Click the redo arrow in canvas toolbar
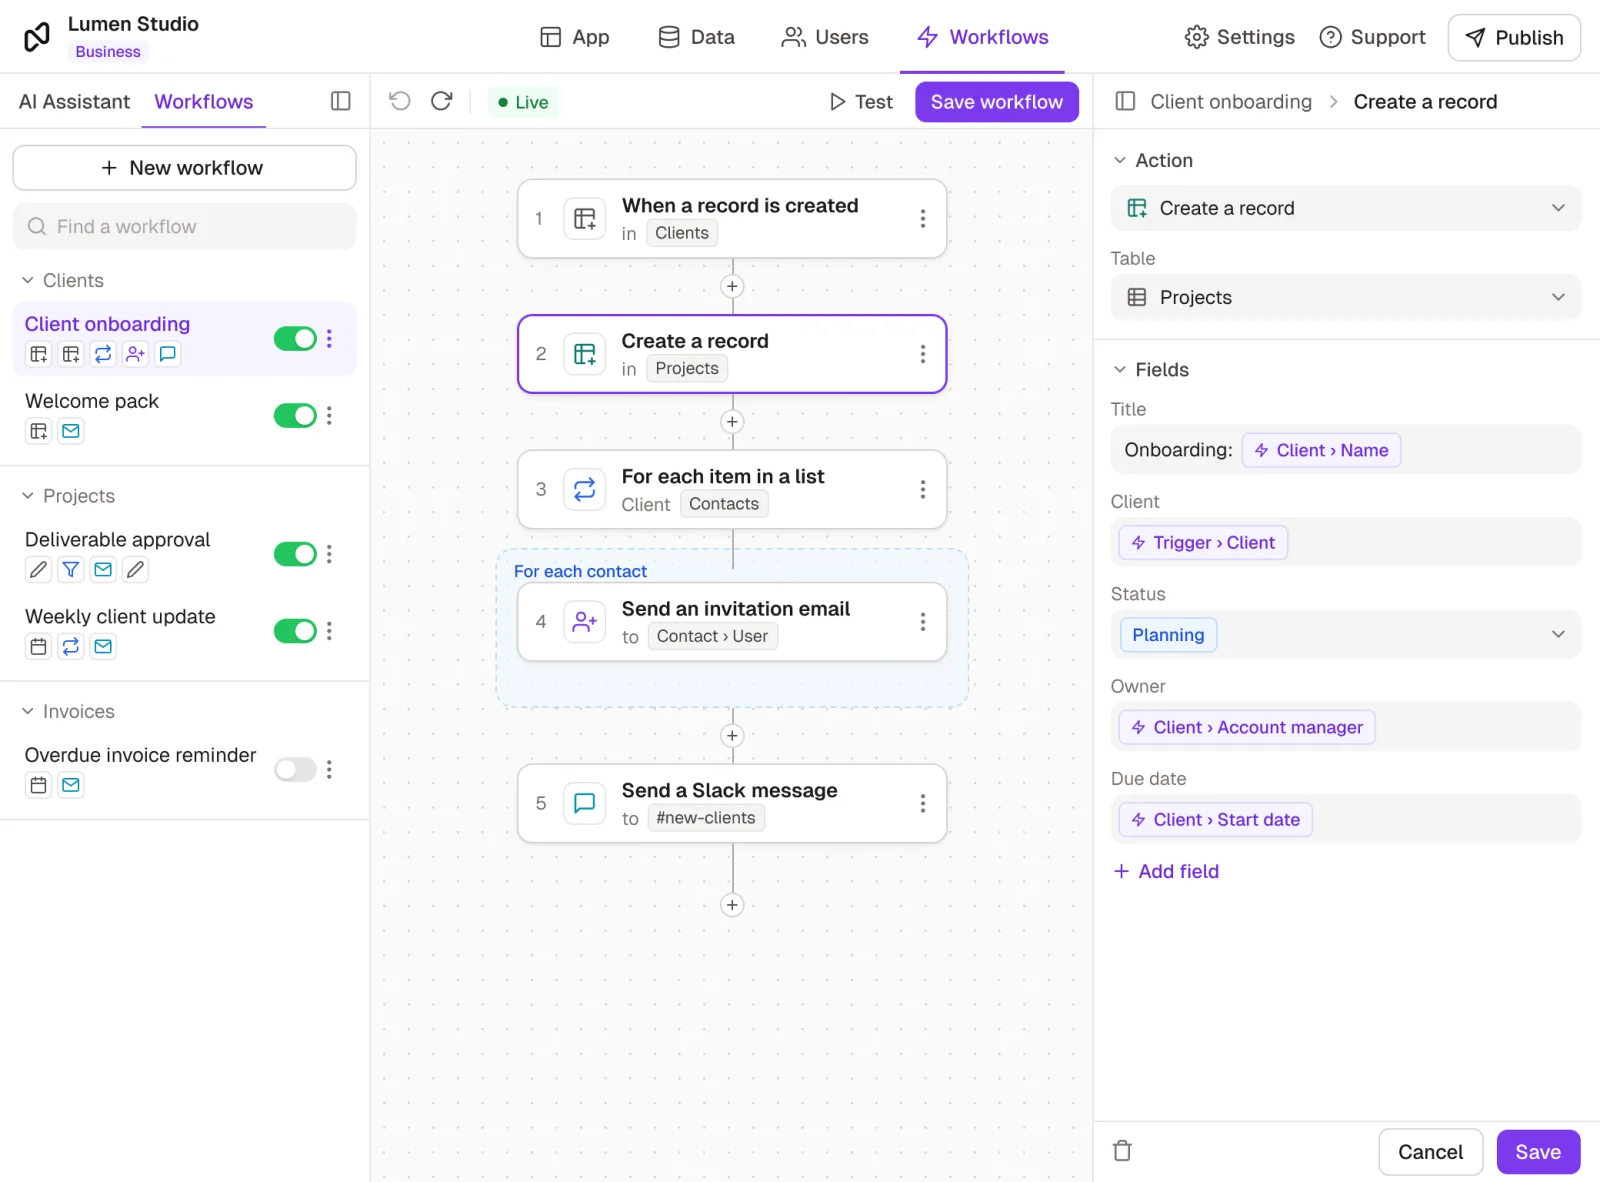Image resolution: width=1600 pixels, height=1182 pixels. (x=442, y=101)
